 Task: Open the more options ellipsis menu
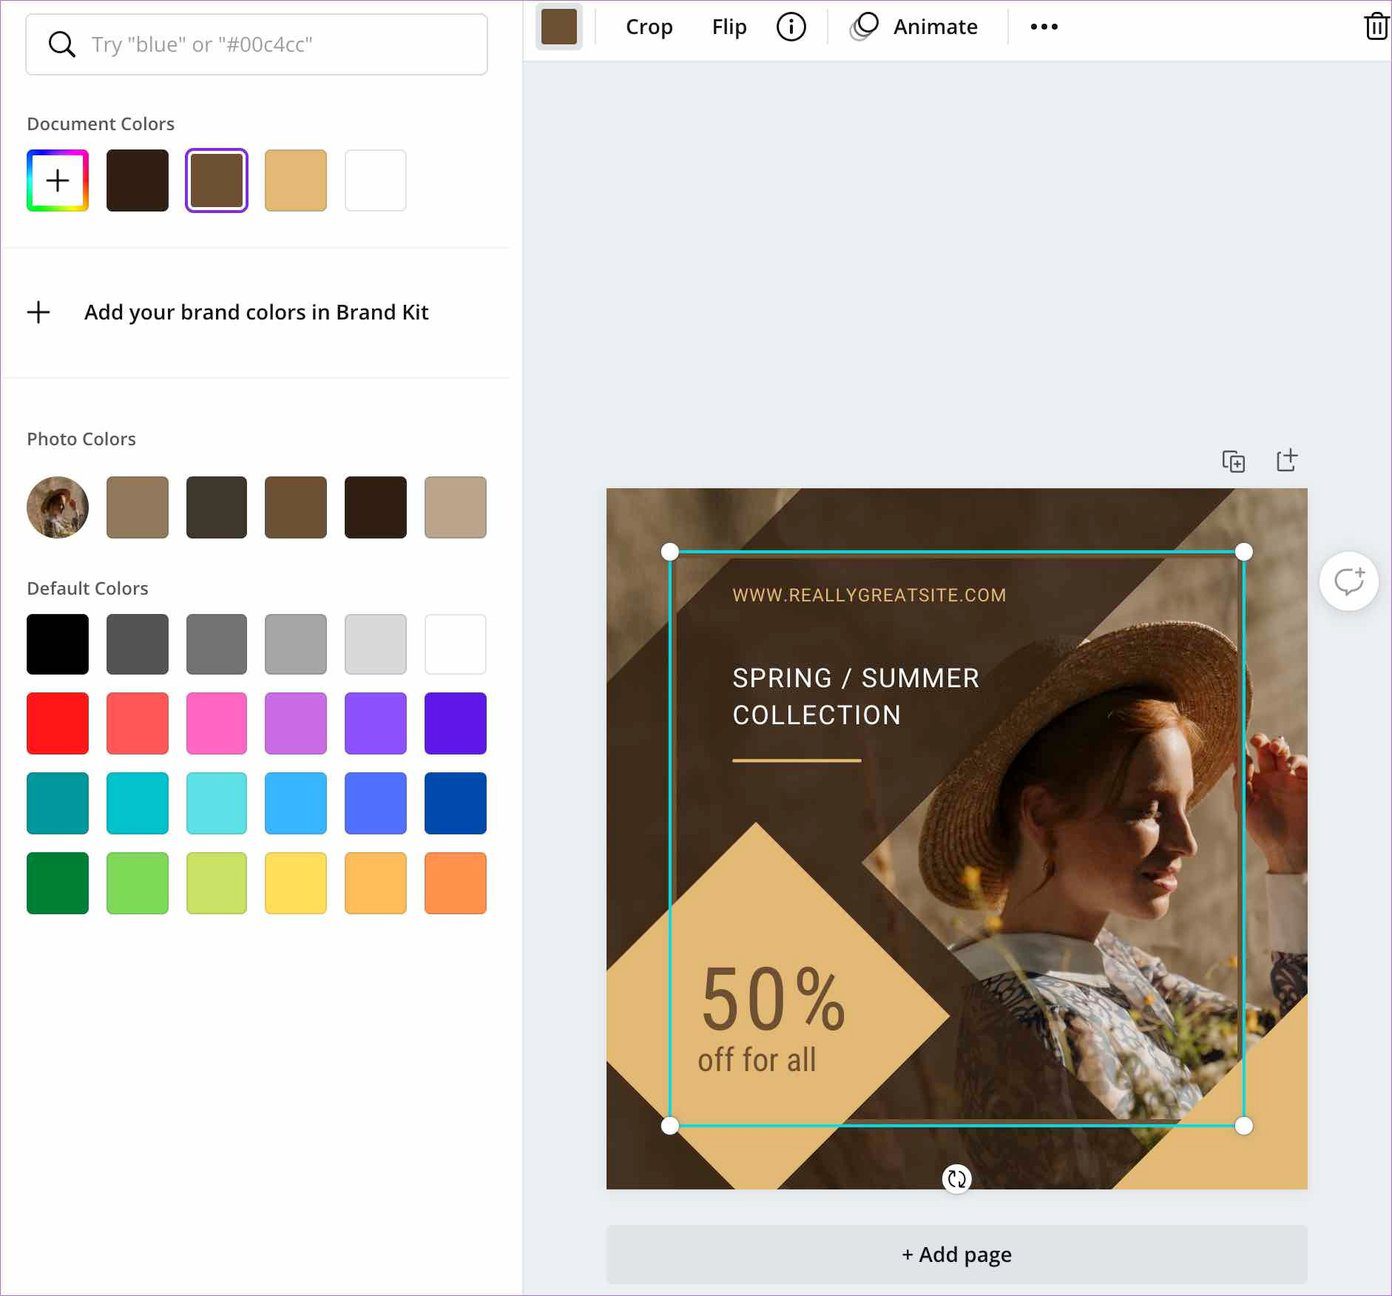coord(1044,27)
